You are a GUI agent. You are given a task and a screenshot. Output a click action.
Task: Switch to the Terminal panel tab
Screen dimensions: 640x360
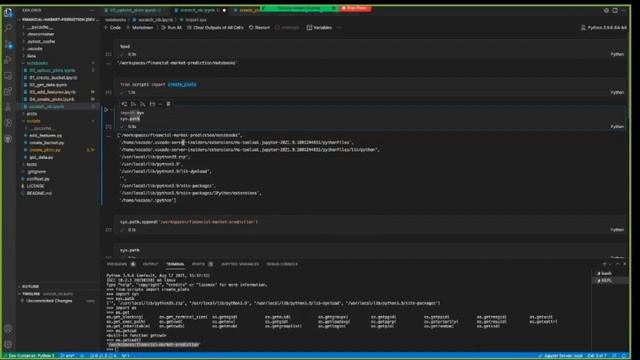(175, 264)
